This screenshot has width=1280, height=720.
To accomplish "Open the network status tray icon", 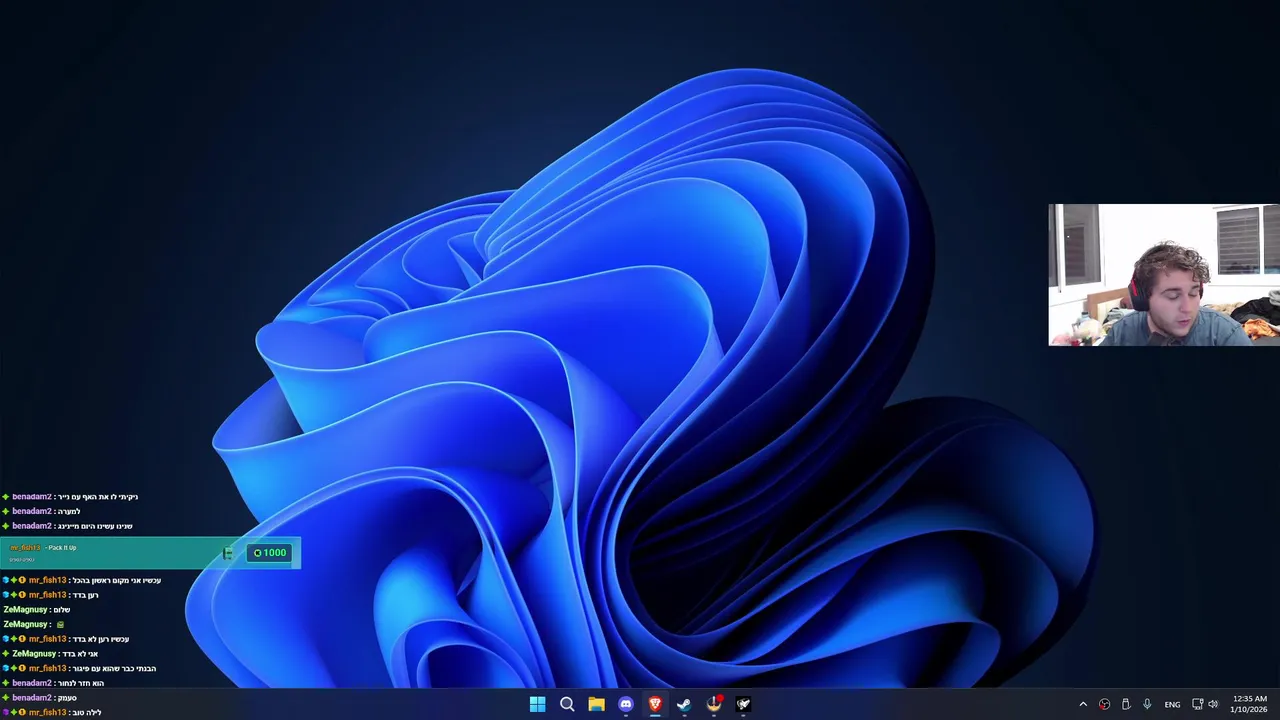I will tap(1197, 704).
